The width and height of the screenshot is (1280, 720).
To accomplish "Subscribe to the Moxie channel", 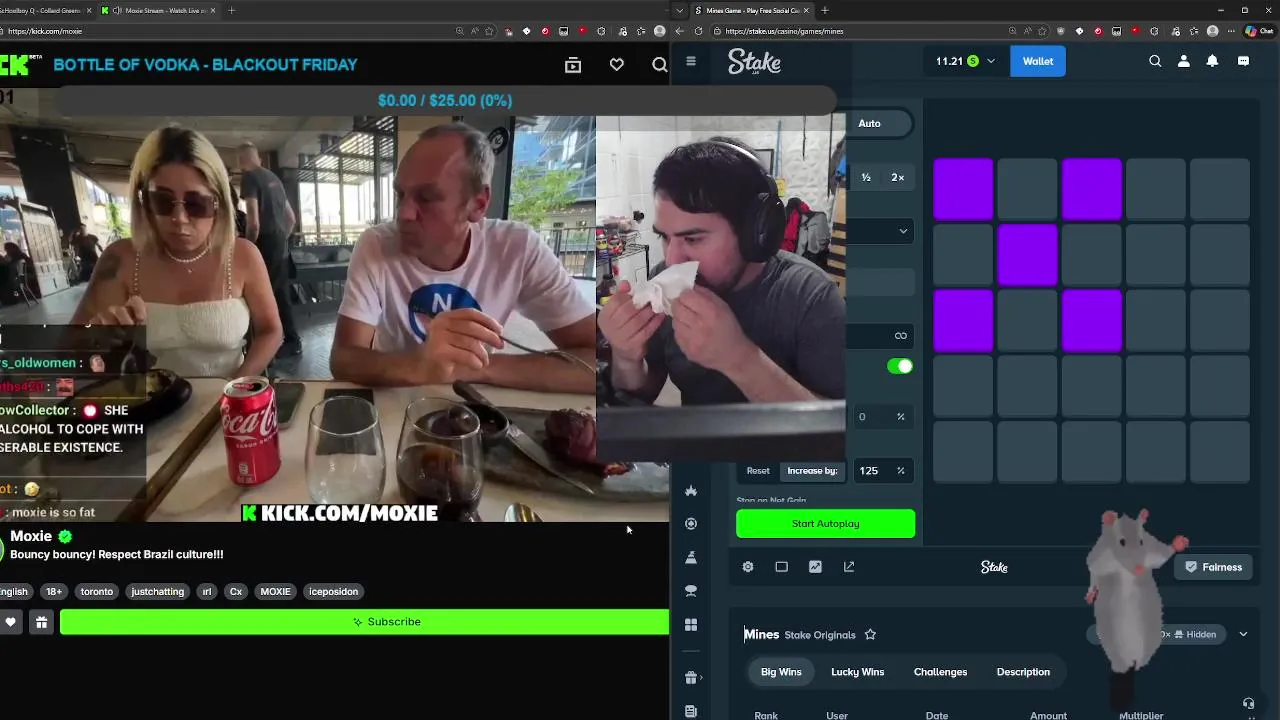I will pyautogui.click(x=365, y=622).
